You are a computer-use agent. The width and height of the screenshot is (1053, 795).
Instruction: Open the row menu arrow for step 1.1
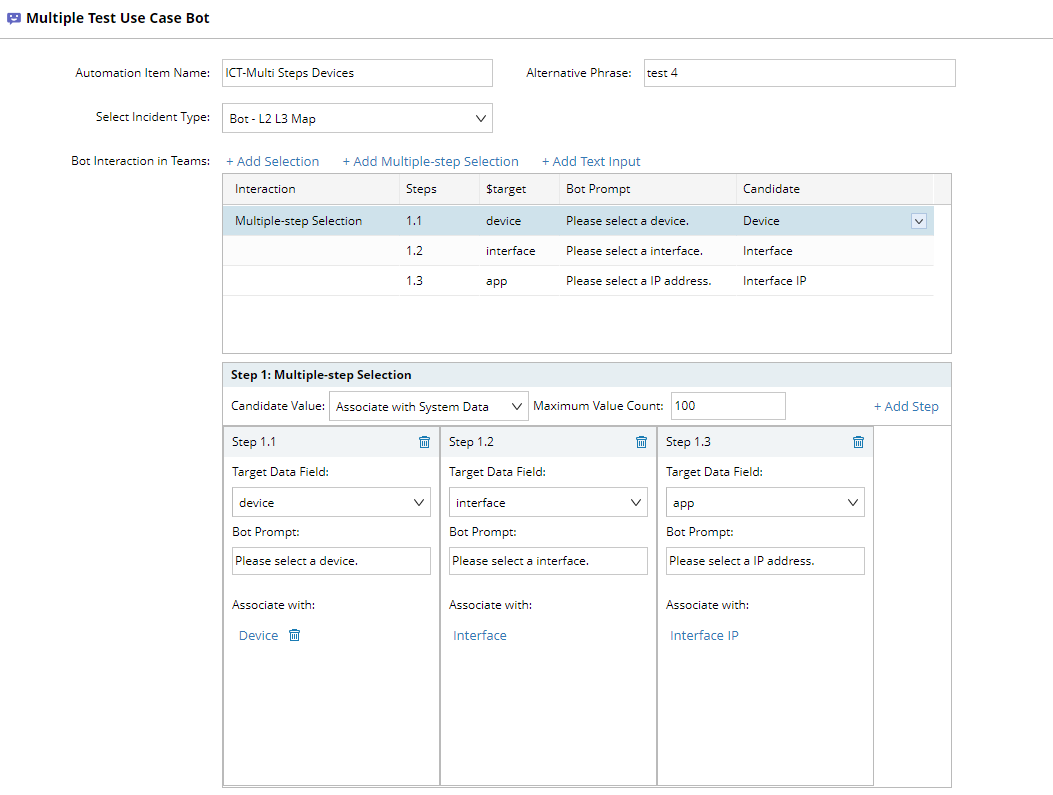tap(918, 221)
